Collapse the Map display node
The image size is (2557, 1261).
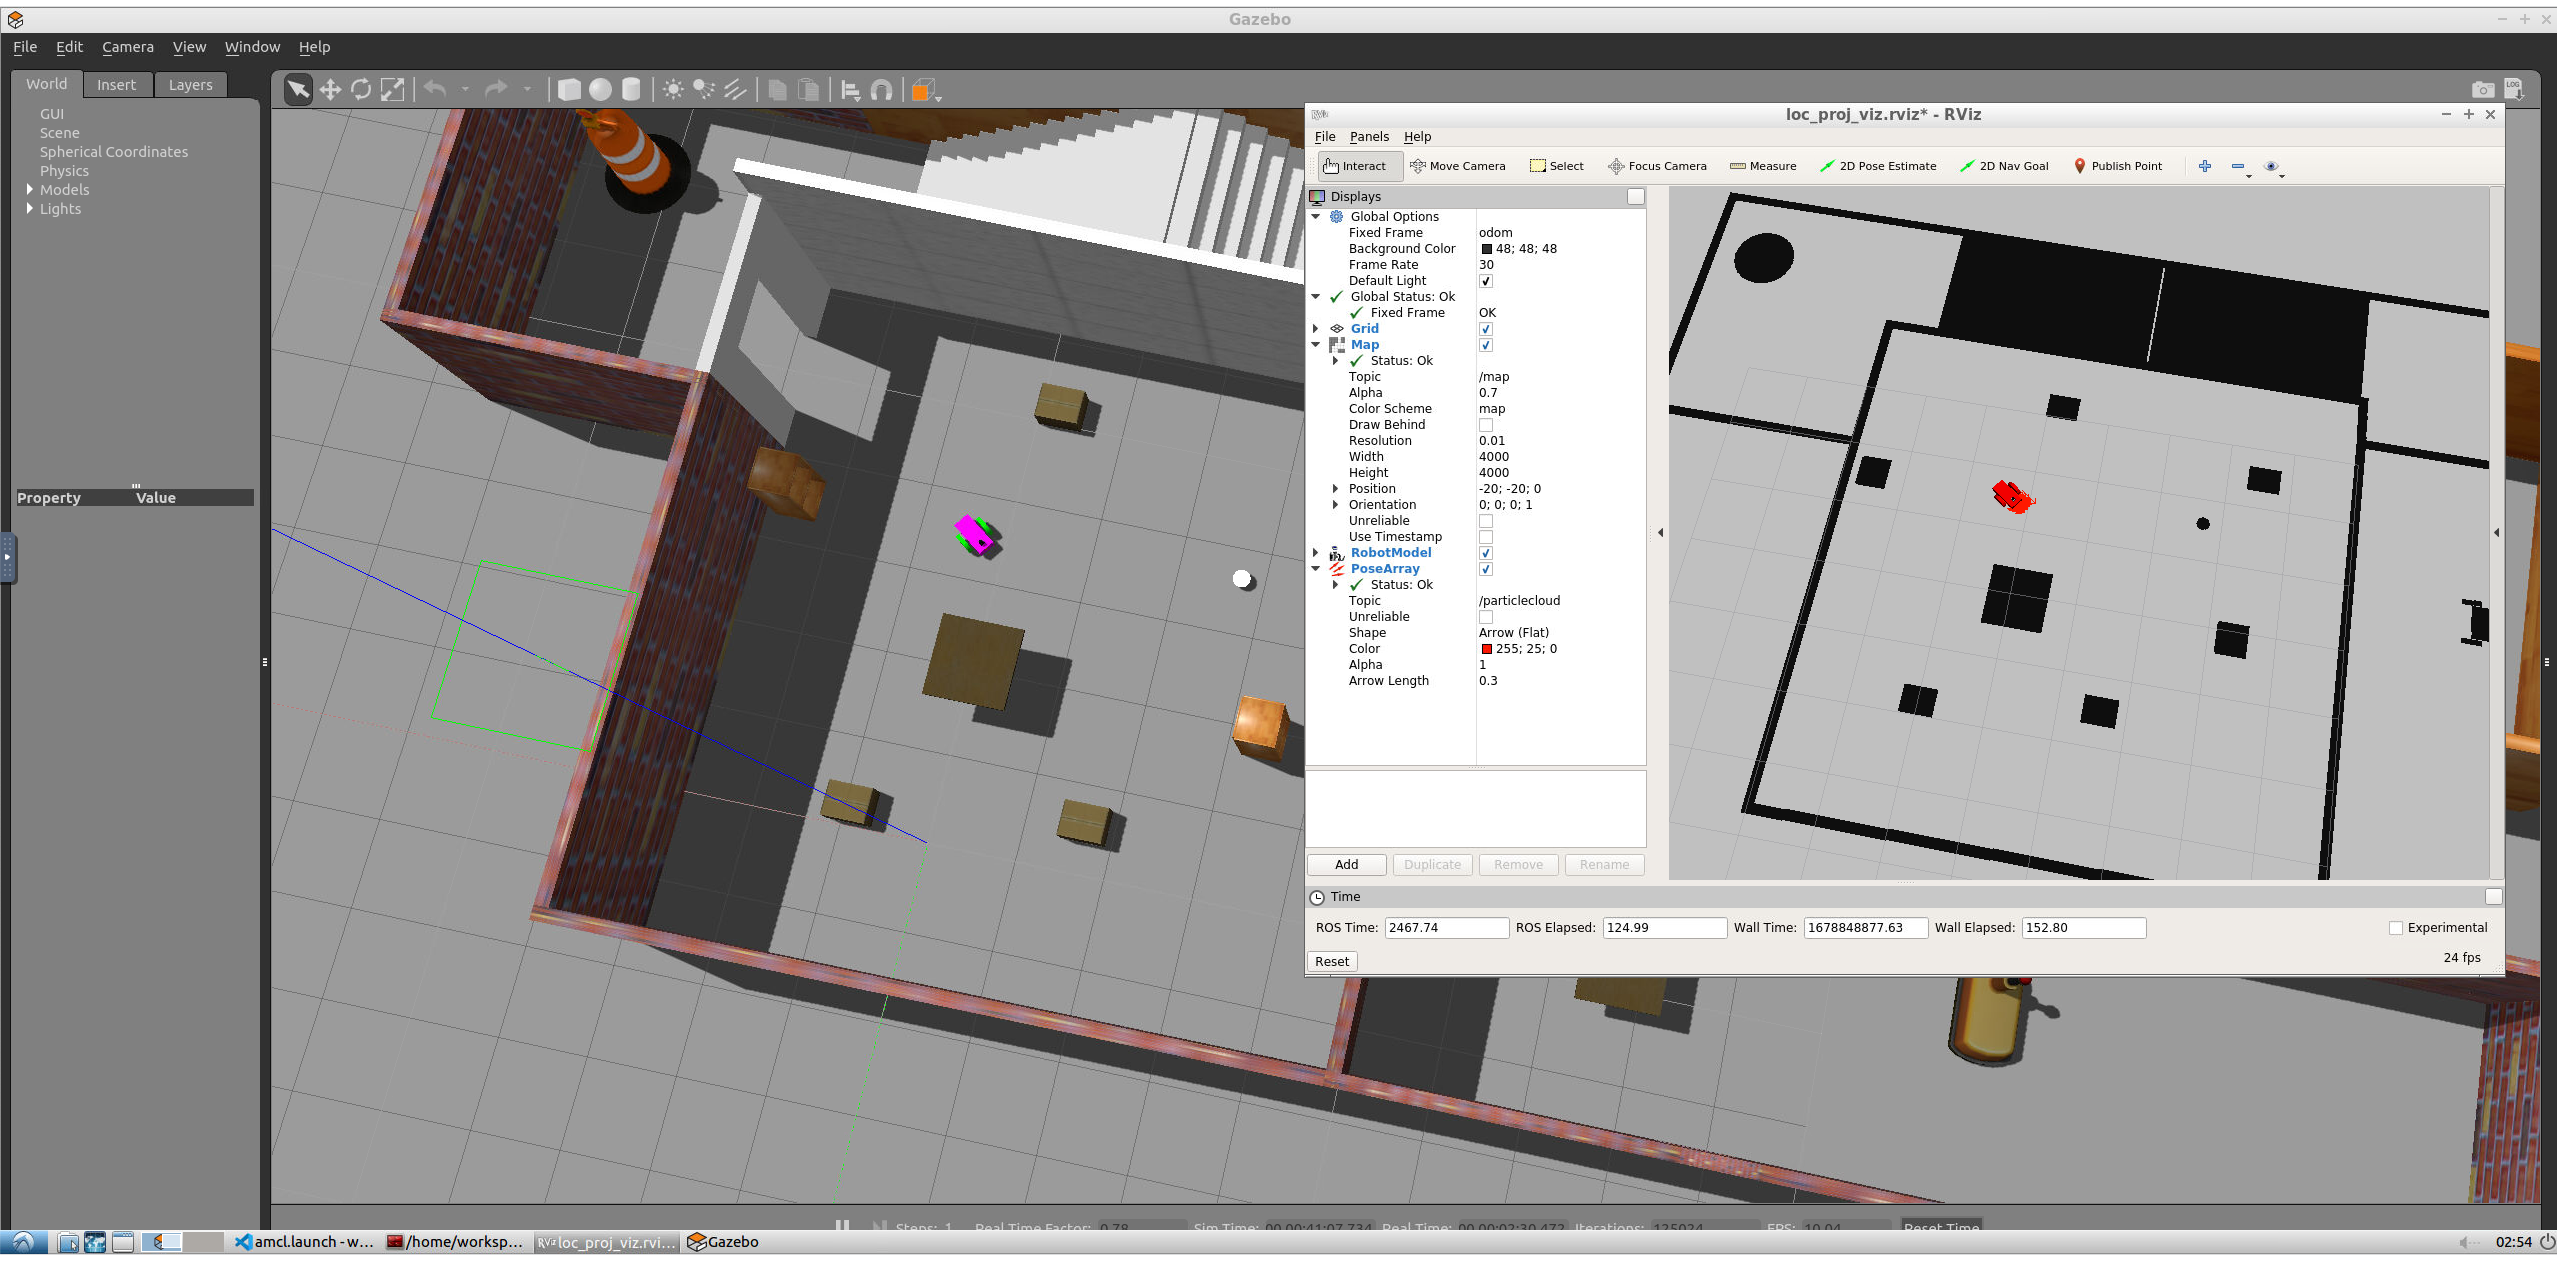(x=1316, y=345)
